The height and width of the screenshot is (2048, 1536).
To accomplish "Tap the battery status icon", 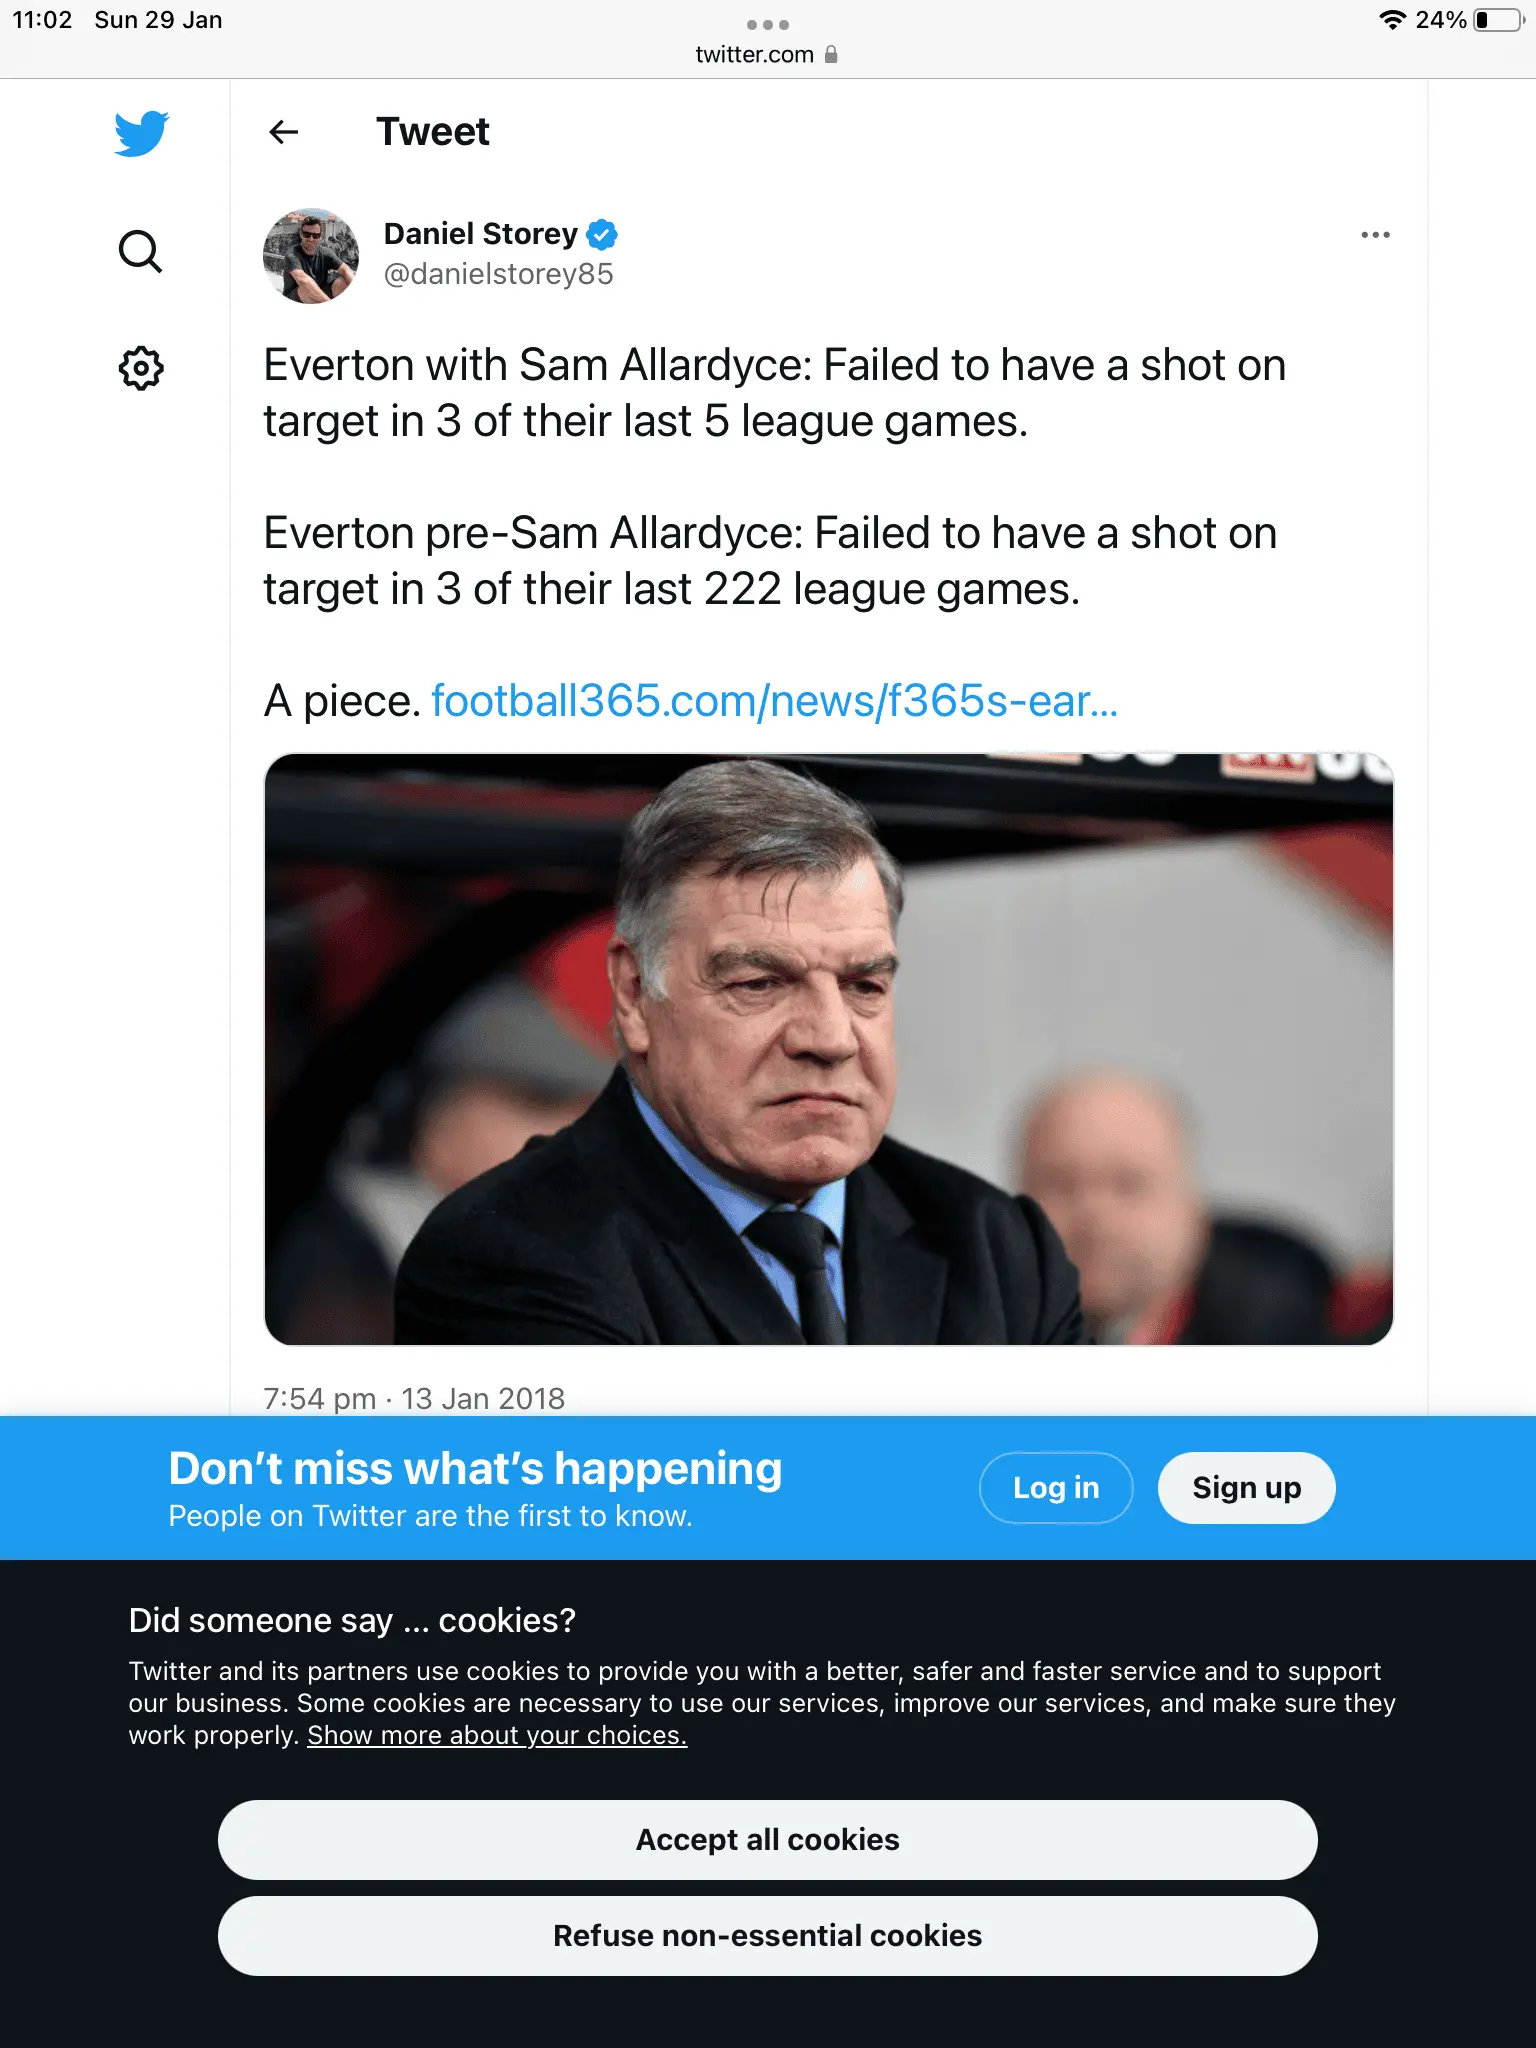I will (1498, 20).
